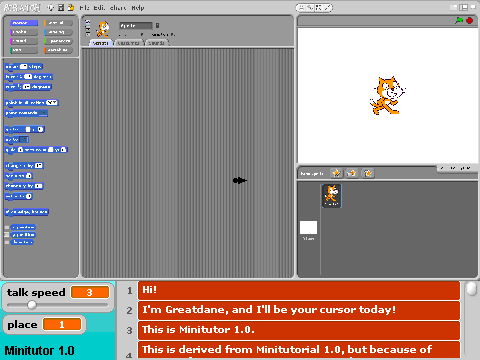Image resolution: width=480 pixels, height=360 pixels.
Task: Toggle the y position reporter checkbox
Action: [x=7, y=235]
